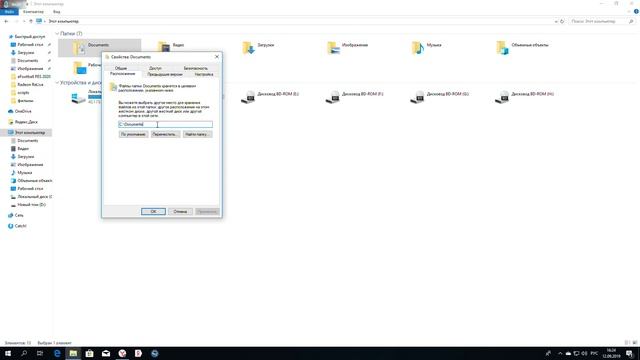640x360 pixels.
Task: Close the Свойства: Documents dialog
Action: (217, 57)
